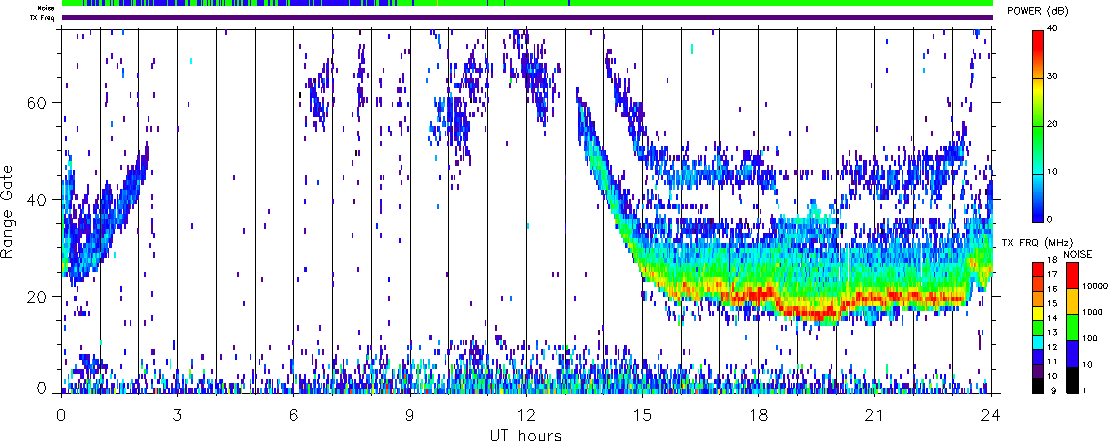Click the 11 MHz label in TX FRQ legend
The height and width of the screenshot is (441, 1108).
point(1053,361)
